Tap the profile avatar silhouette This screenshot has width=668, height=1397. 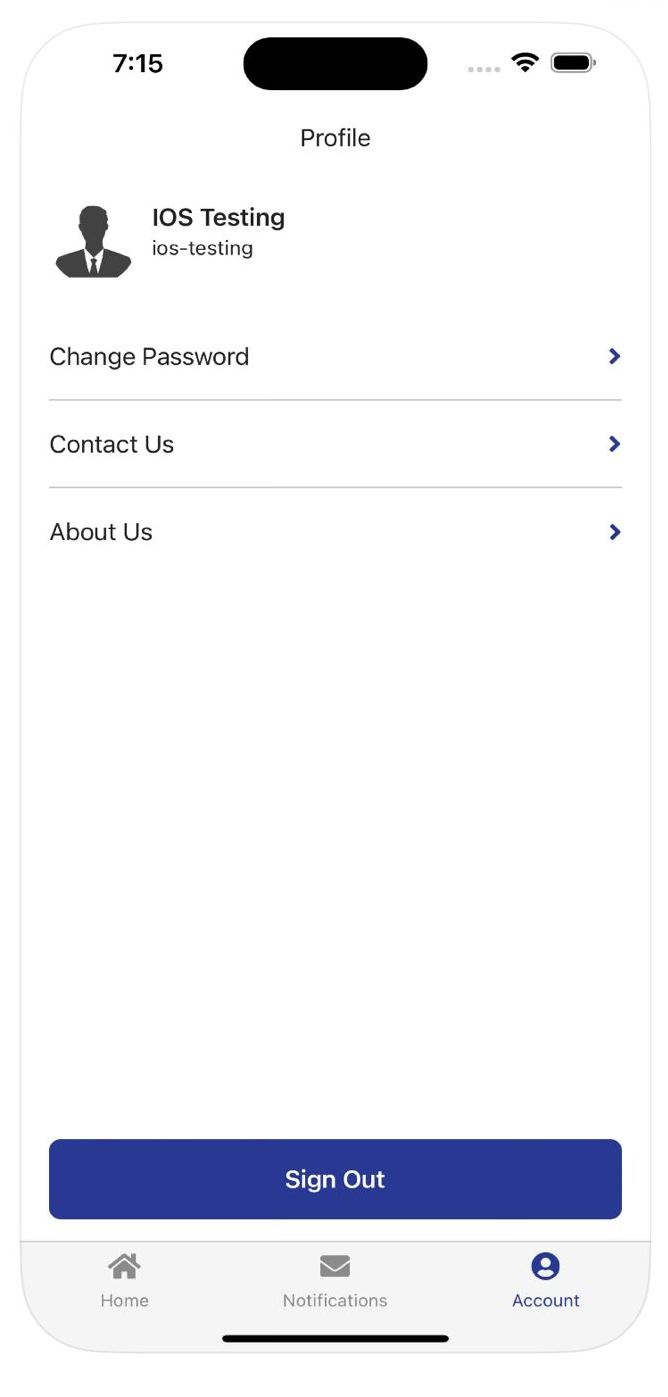[x=93, y=242]
